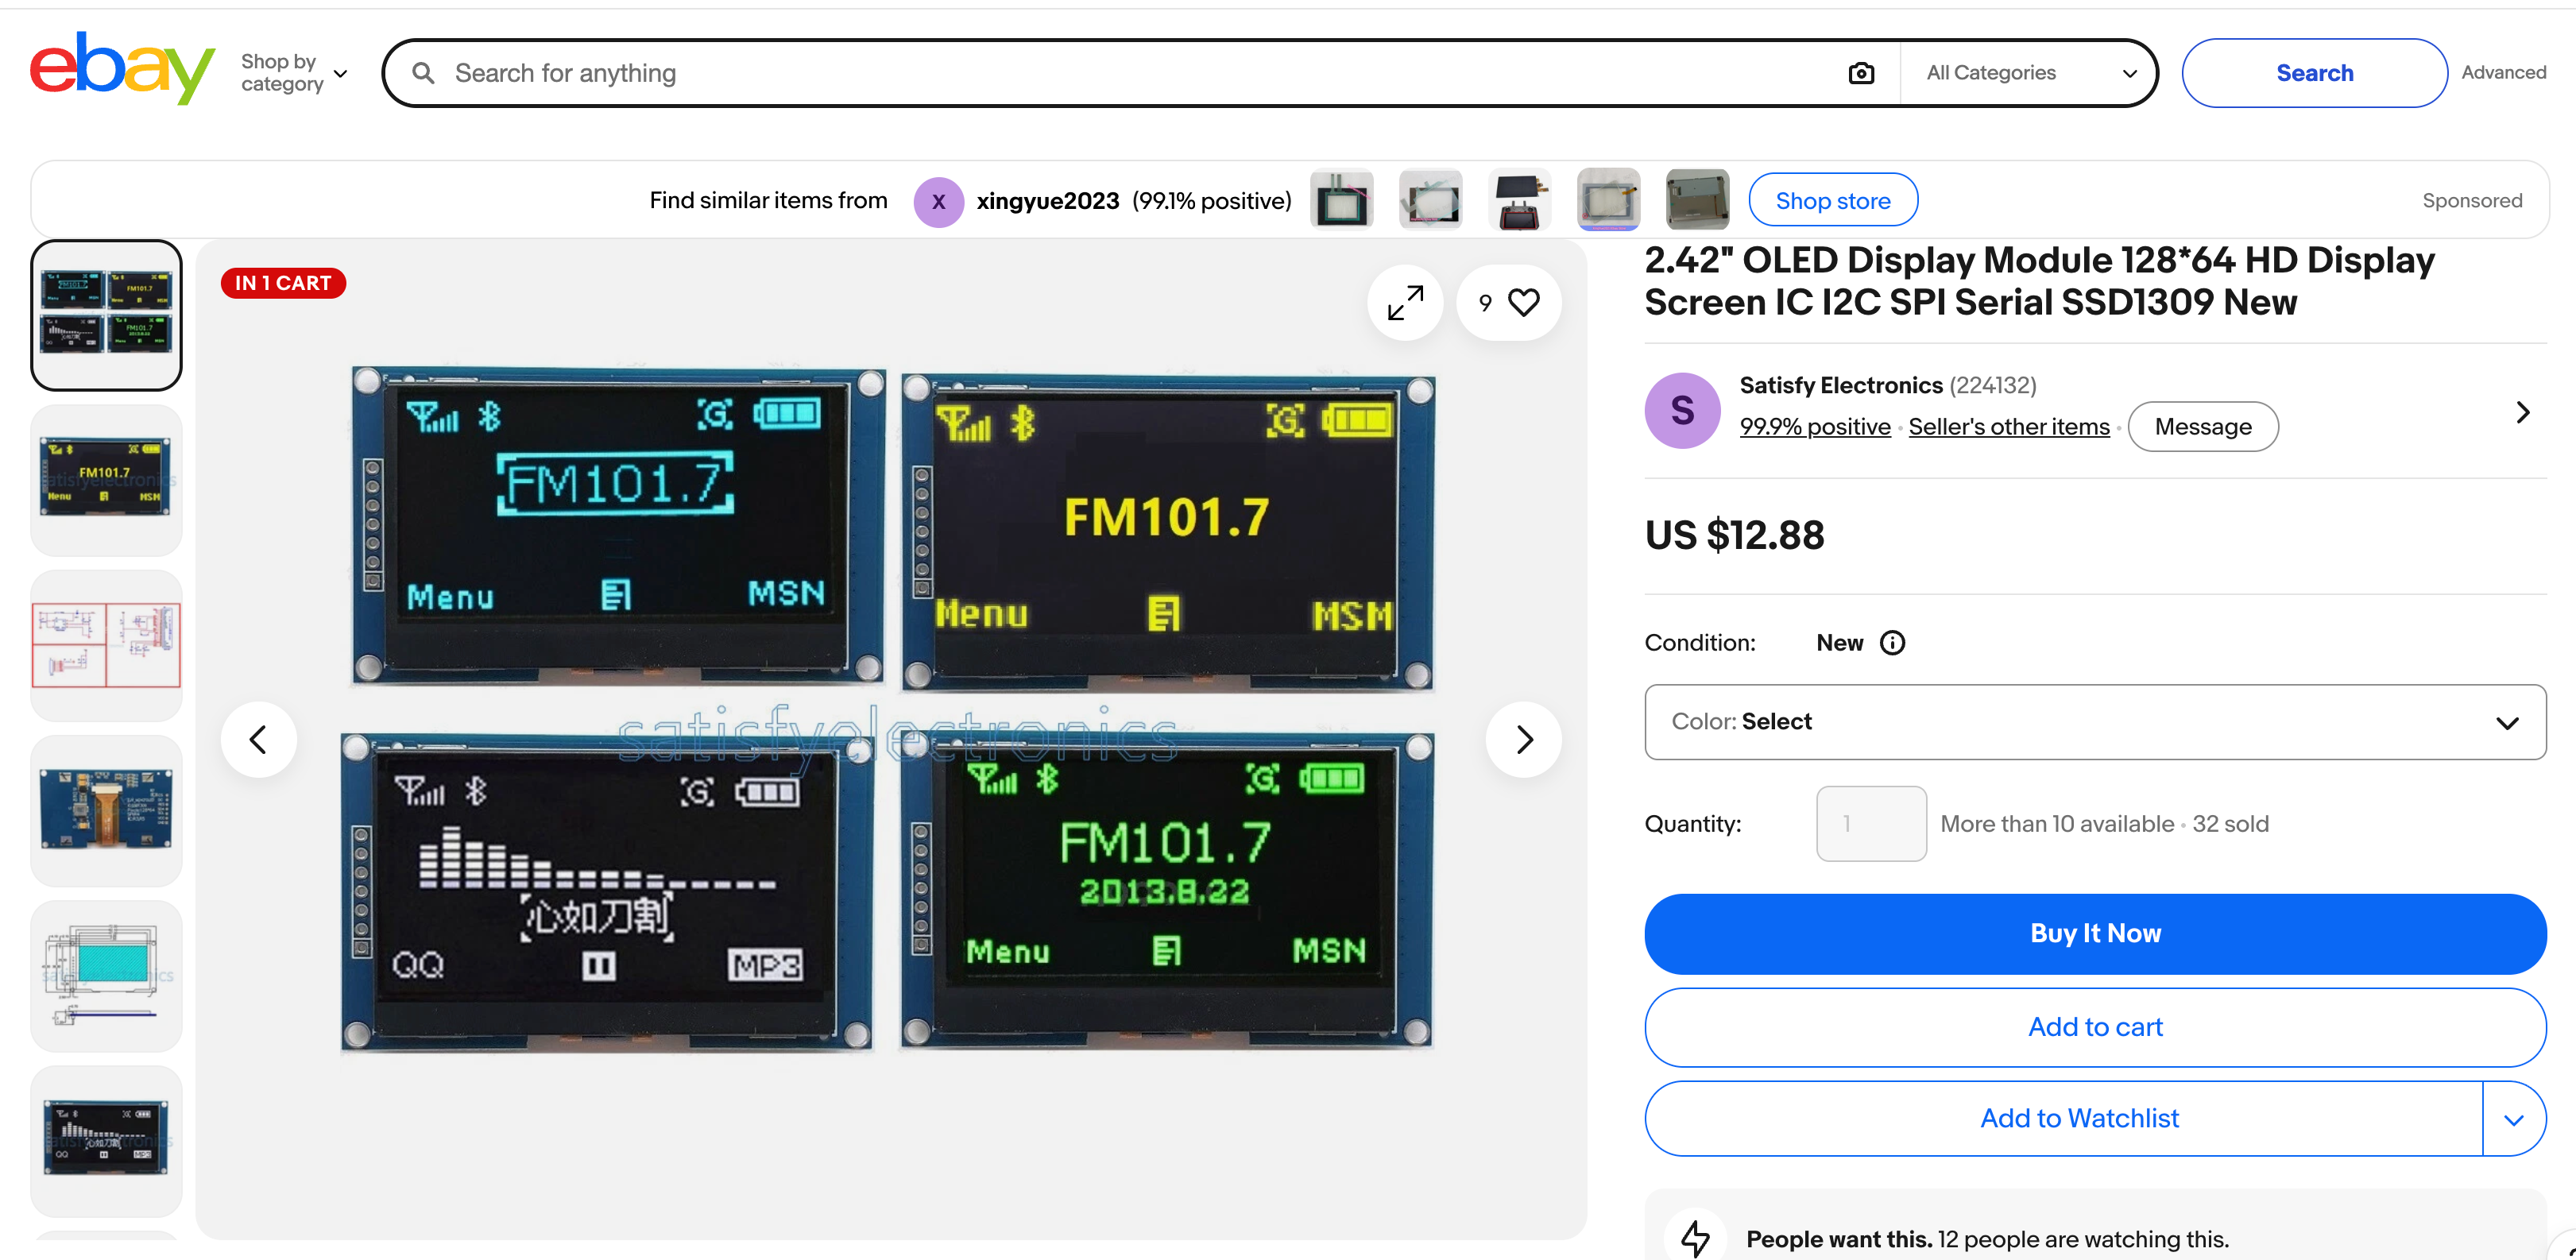
Task: Click the magnifier icon in search bar
Action: pyautogui.click(x=423, y=73)
